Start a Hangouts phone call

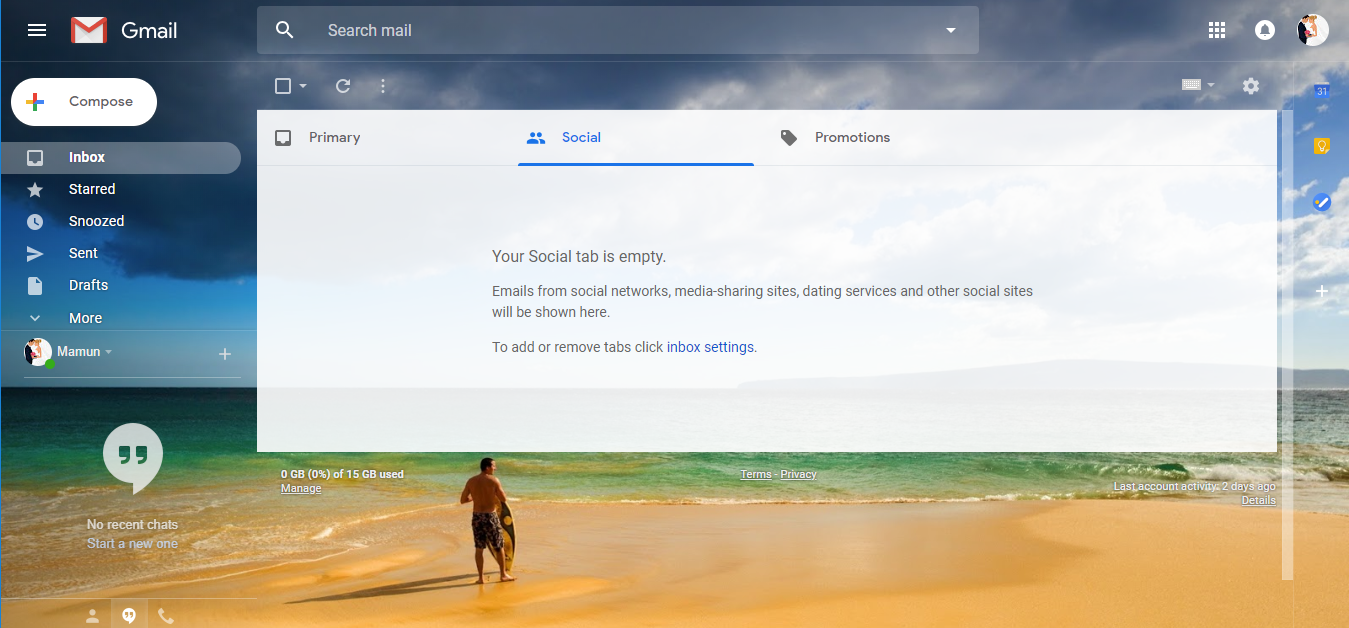coord(165,614)
